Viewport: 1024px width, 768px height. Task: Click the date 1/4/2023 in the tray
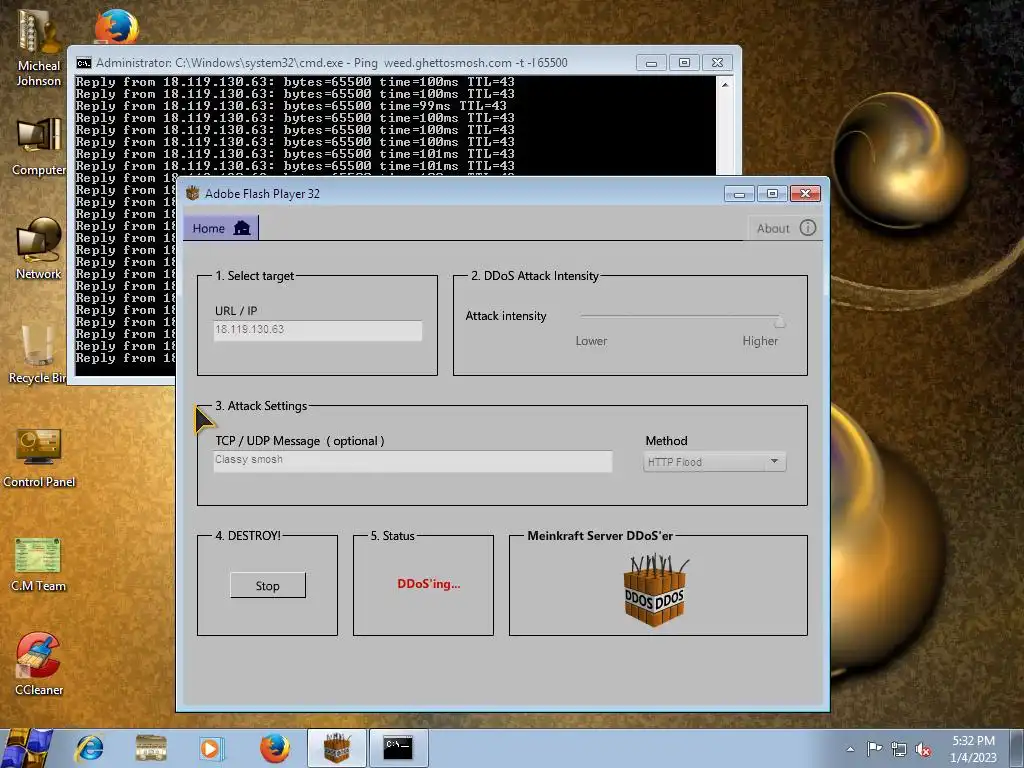[x=973, y=758]
